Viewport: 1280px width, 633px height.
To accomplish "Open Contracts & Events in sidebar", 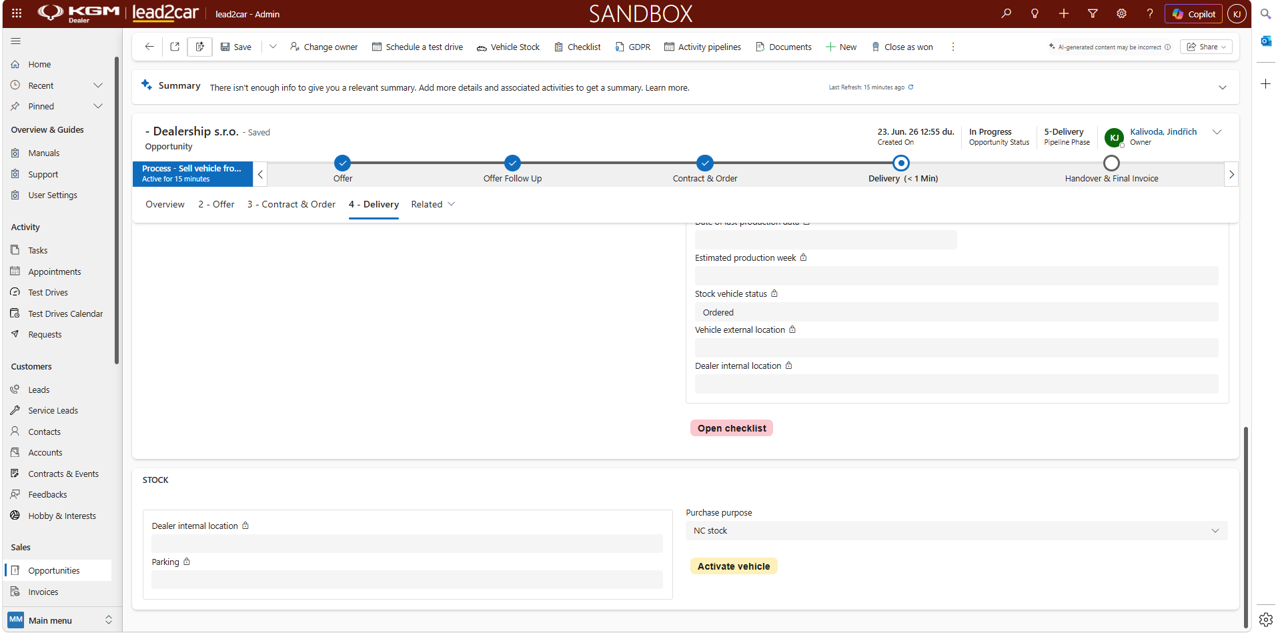I will pos(63,474).
